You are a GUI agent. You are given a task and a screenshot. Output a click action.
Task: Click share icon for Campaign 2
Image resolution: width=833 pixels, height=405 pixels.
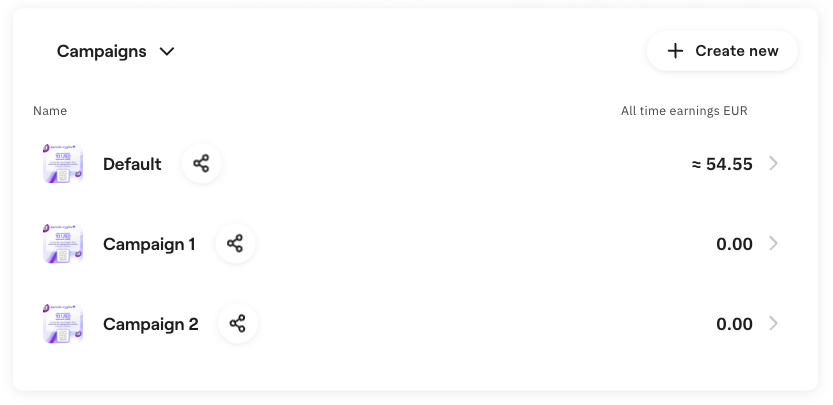click(238, 324)
